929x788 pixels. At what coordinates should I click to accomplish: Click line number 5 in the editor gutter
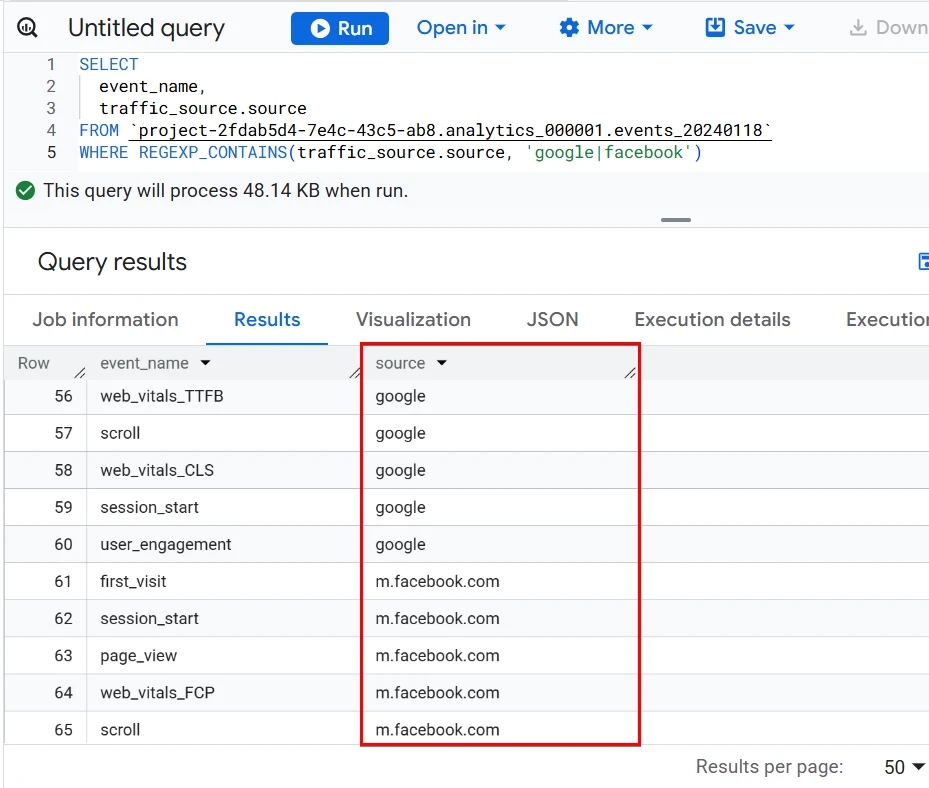pyautogui.click(x=52, y=153)
